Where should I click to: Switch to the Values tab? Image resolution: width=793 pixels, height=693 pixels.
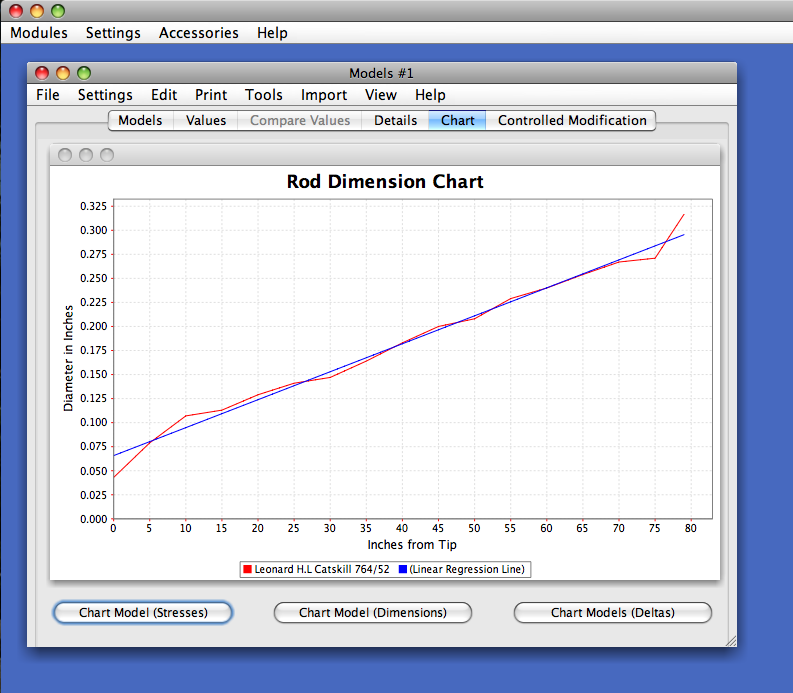[206, 120]
